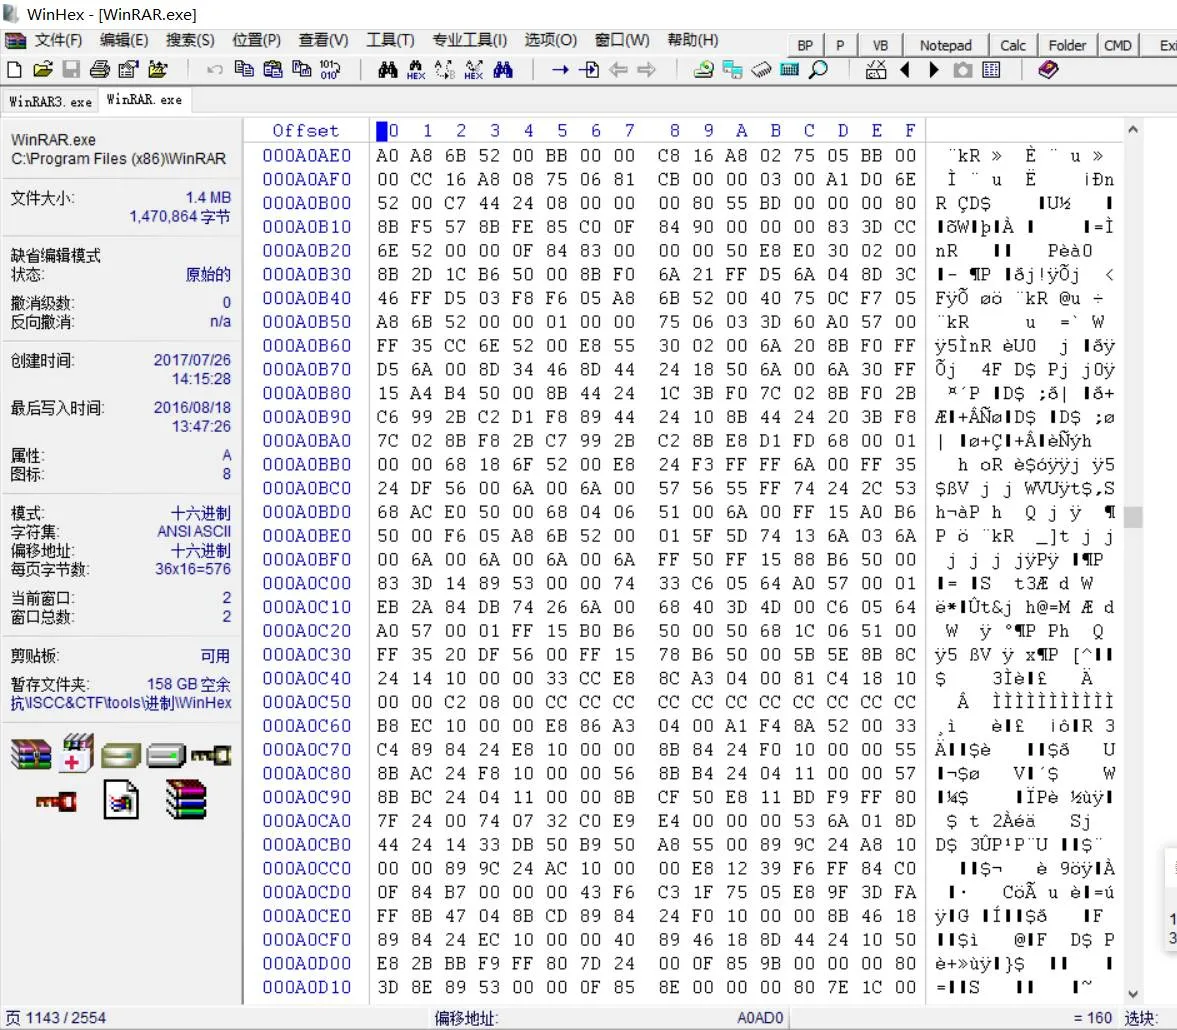This screenshot has width=1177, height=1030.
Task: Open the 帮助(H) menu
Action: point(693,40)
